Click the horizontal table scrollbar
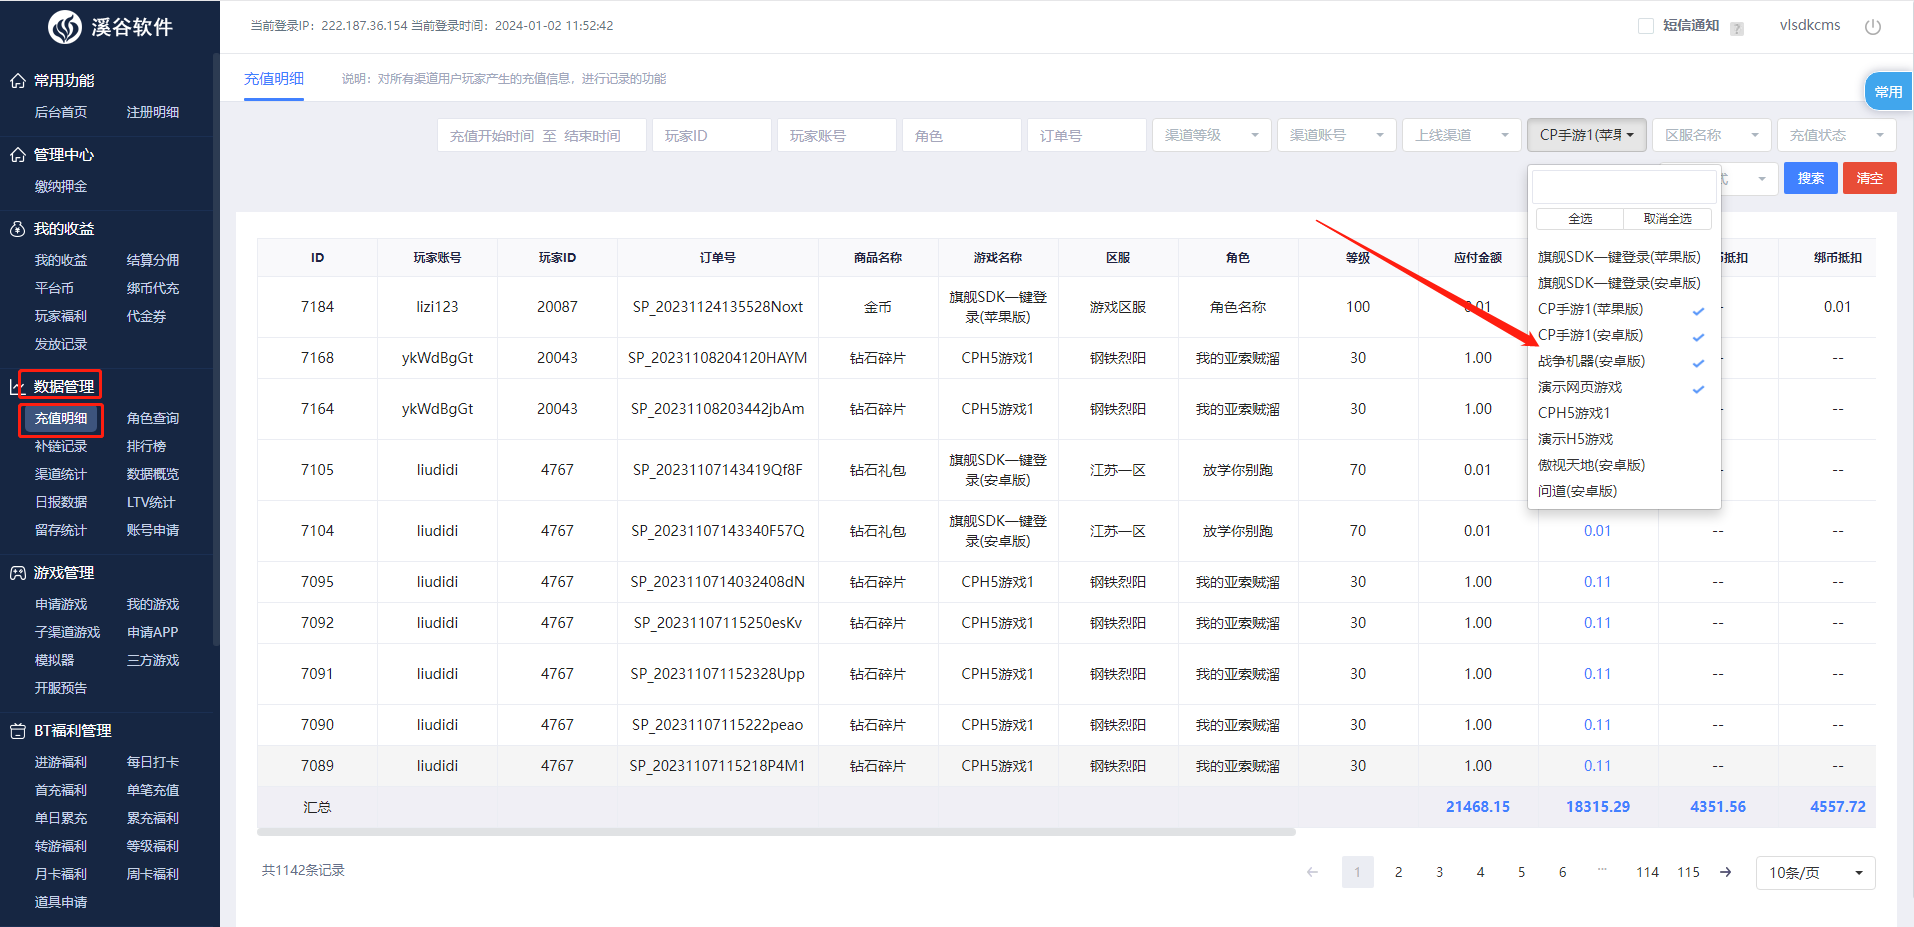Image resolution: width=1914 pixels, height=927 pixels. (776, 832)
